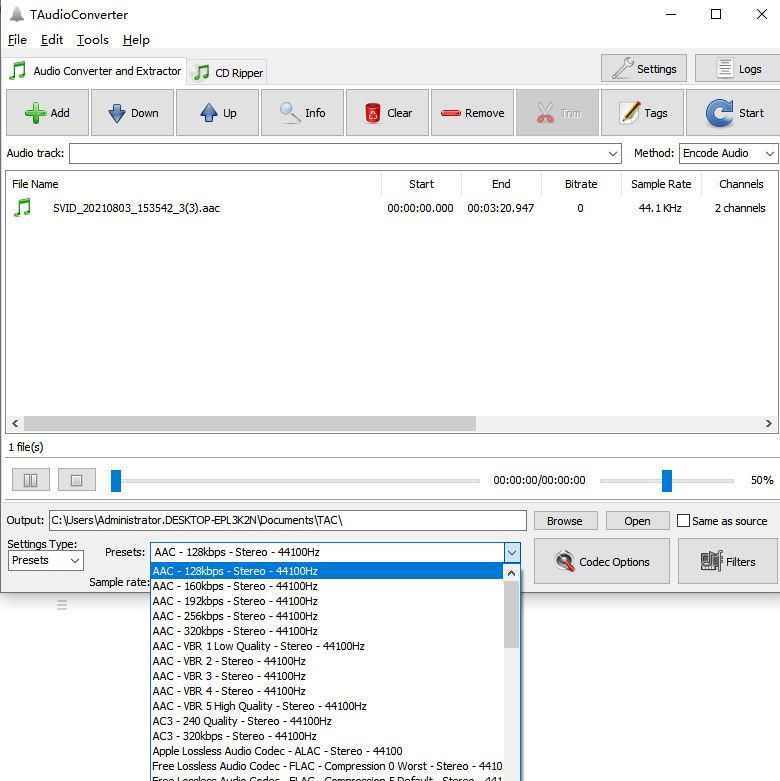Open the Logs window
Image resolution: width=780 pixels, height=781 pixels.
(738, 68)
